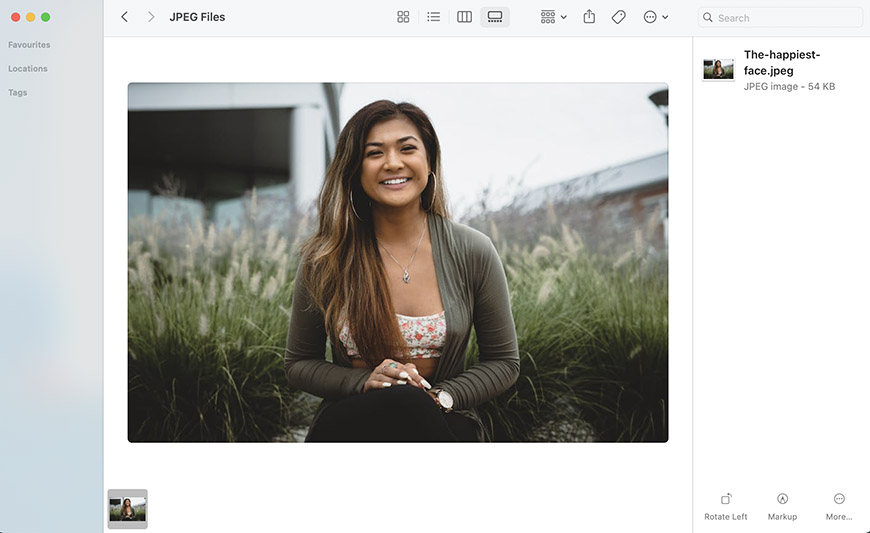Open the Edit Tags icon
870x533 pixels.
point(618,17)
